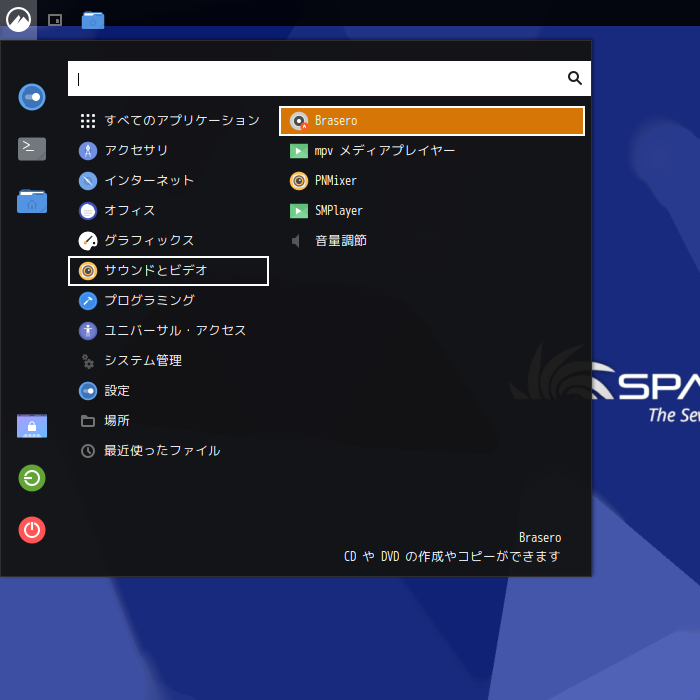The height and width of the screenshot is (700, 700).
Task: Click the paint palette icon beside グラフィックス
Action: (x=88, y=241)
